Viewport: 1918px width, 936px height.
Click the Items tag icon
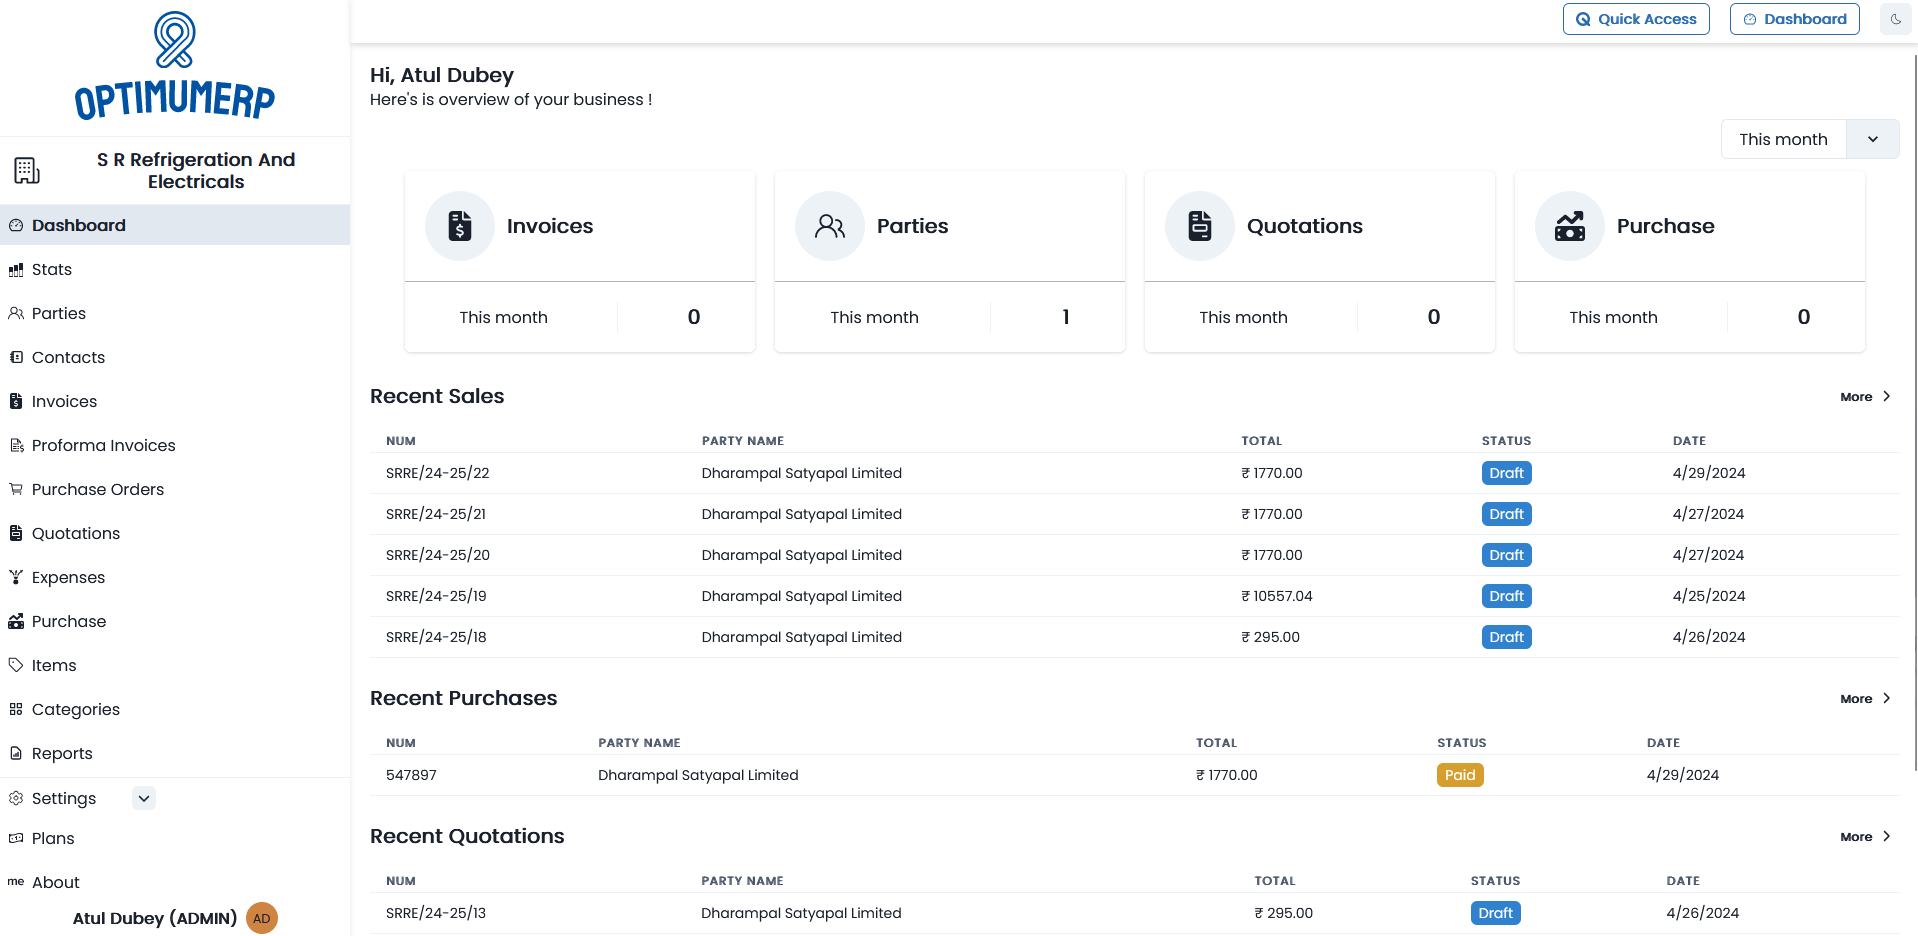[x=16, y=665]
